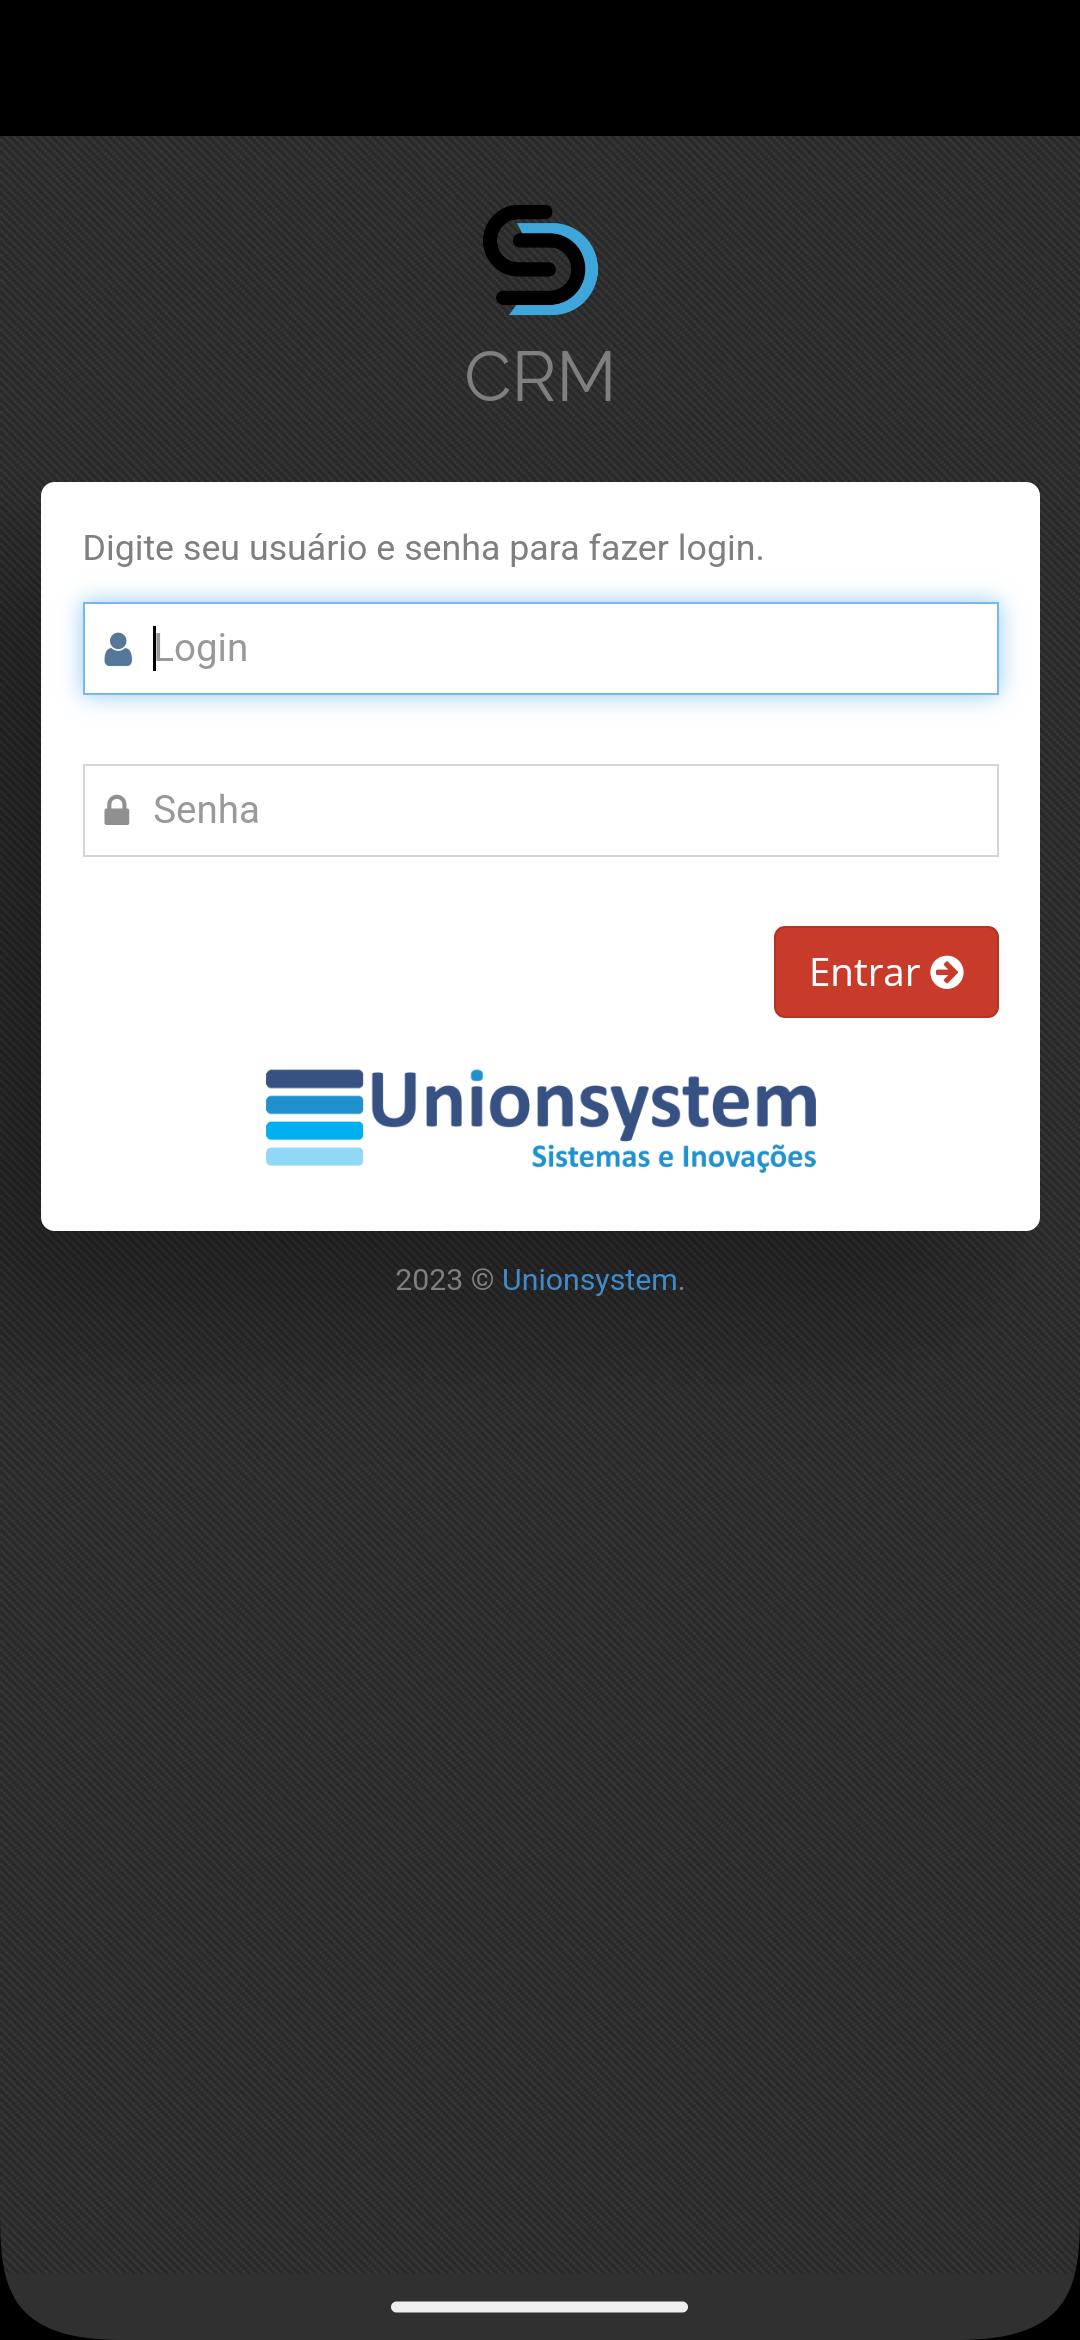
Task: Tap the black and blue SD logo
Action: 540,260
